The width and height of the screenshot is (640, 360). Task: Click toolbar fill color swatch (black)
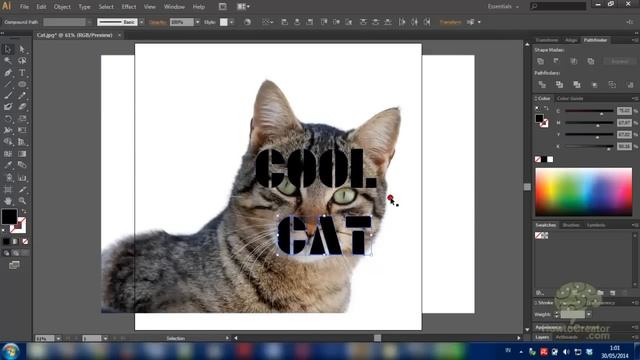pos(9,216)
